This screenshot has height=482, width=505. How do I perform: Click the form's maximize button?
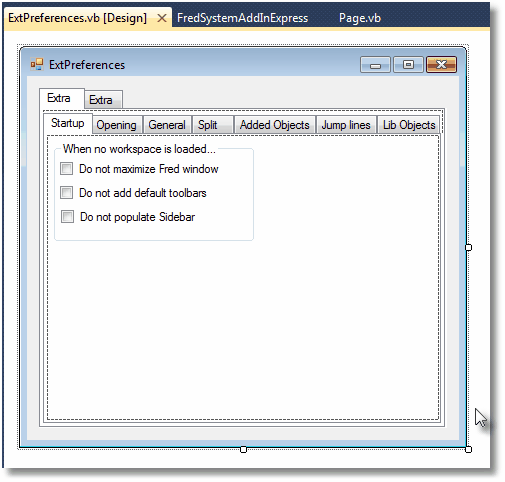[x=408, y=65]
